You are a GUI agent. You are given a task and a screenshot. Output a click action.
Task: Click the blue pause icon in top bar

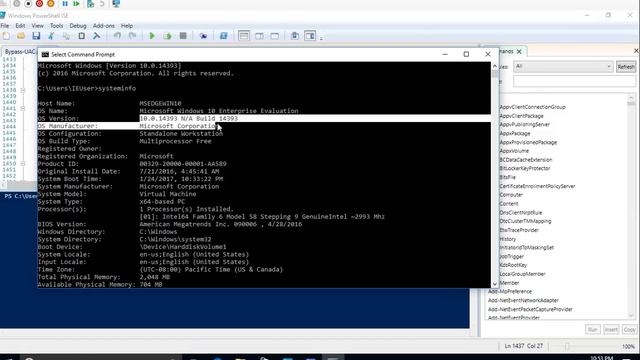tap(65, 4)
